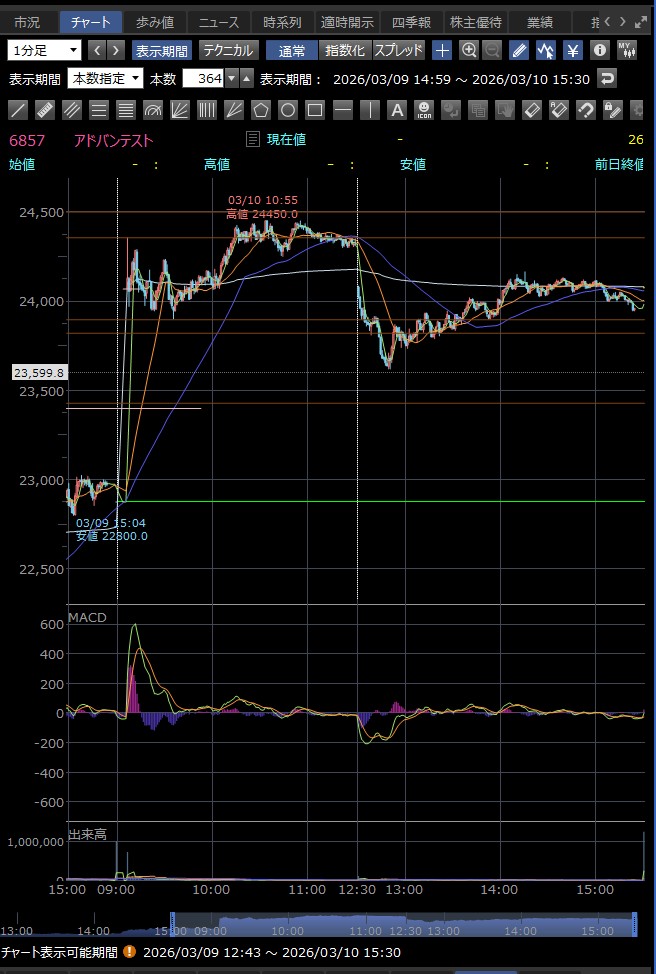Toggle the 指数化 indexed display mode
Screen dimensions: 656x974
(345, 50)
